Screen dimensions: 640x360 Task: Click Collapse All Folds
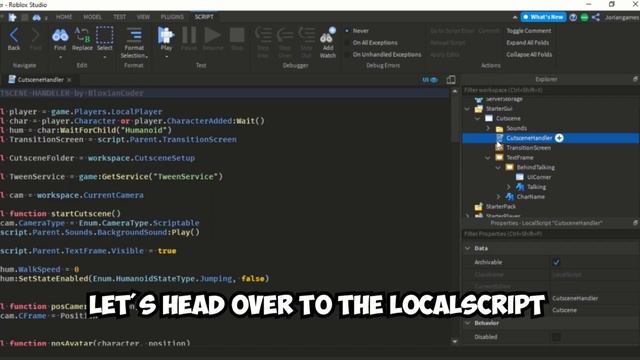(x=529, y=54)
